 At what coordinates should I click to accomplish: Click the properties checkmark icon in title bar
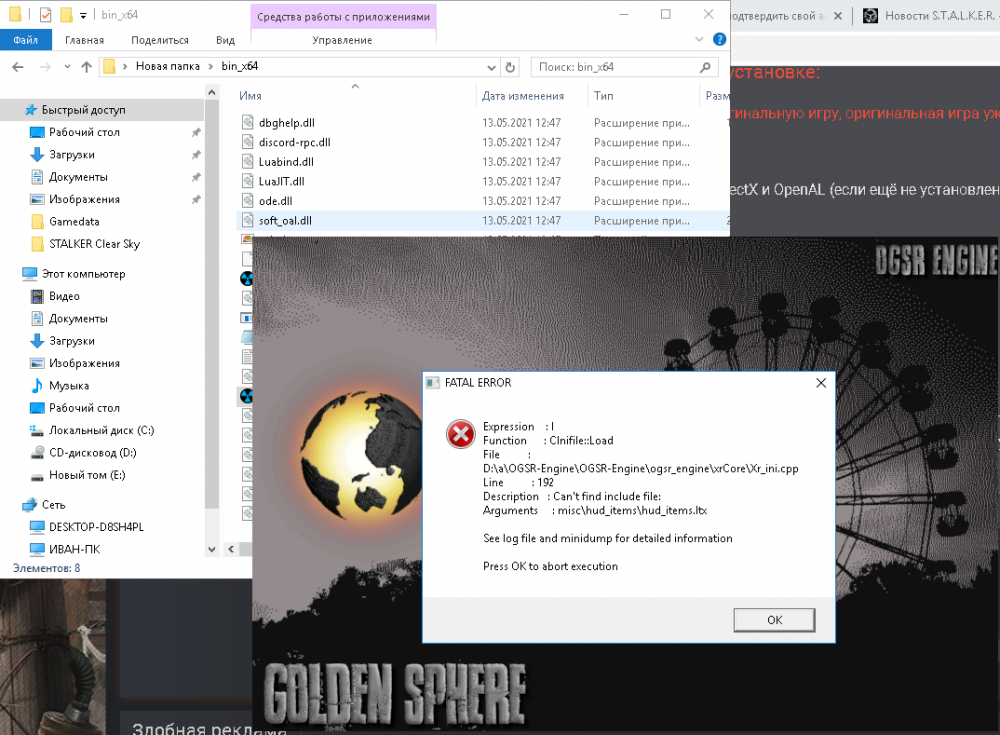pyautogui.click(x=45, y=14)
